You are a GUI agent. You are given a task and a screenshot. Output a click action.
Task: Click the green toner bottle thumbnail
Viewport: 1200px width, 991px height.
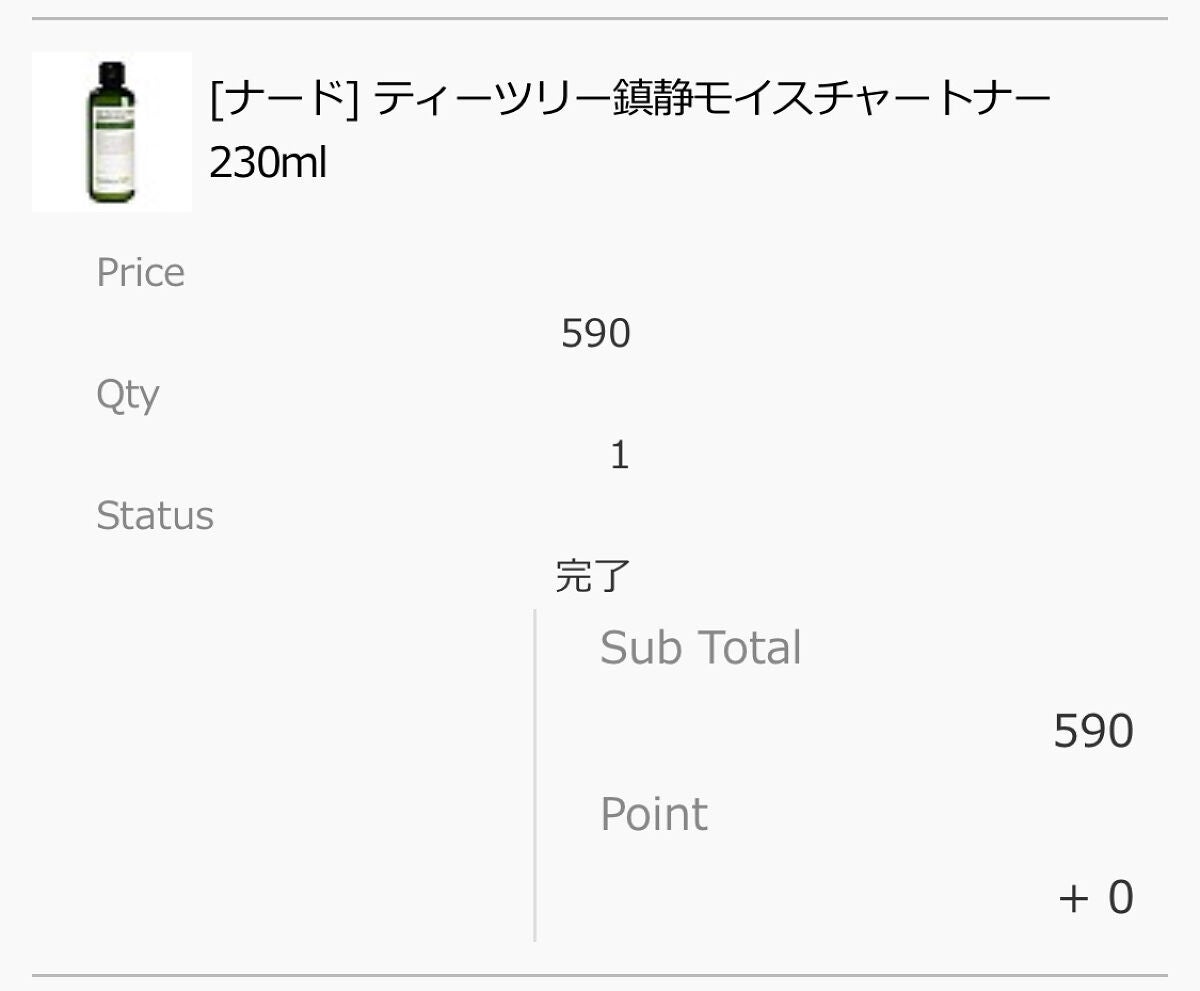(111, 132)
